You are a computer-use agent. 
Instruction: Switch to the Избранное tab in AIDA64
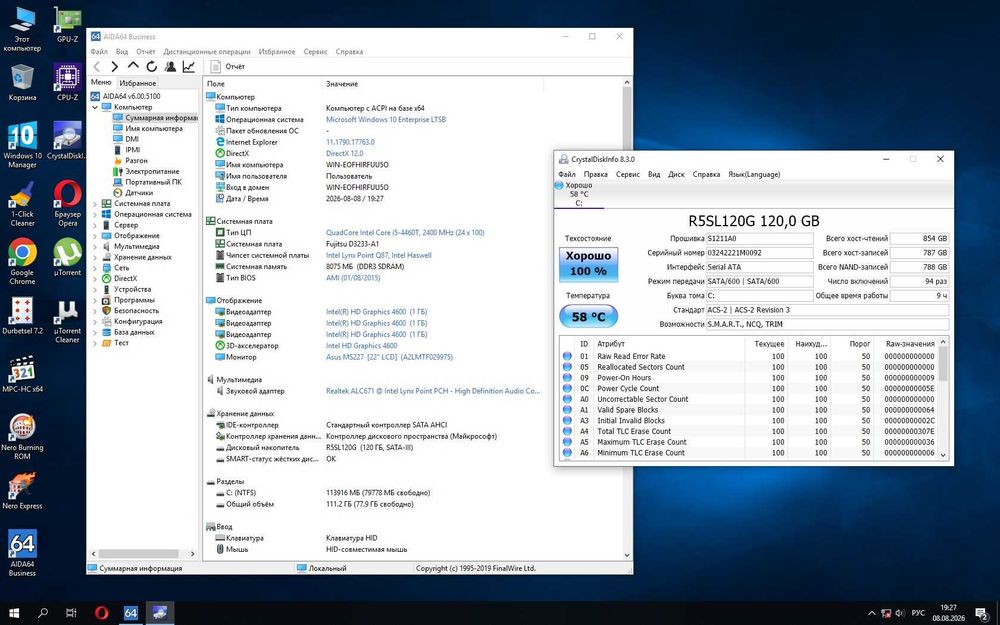[x=137, y=83]
